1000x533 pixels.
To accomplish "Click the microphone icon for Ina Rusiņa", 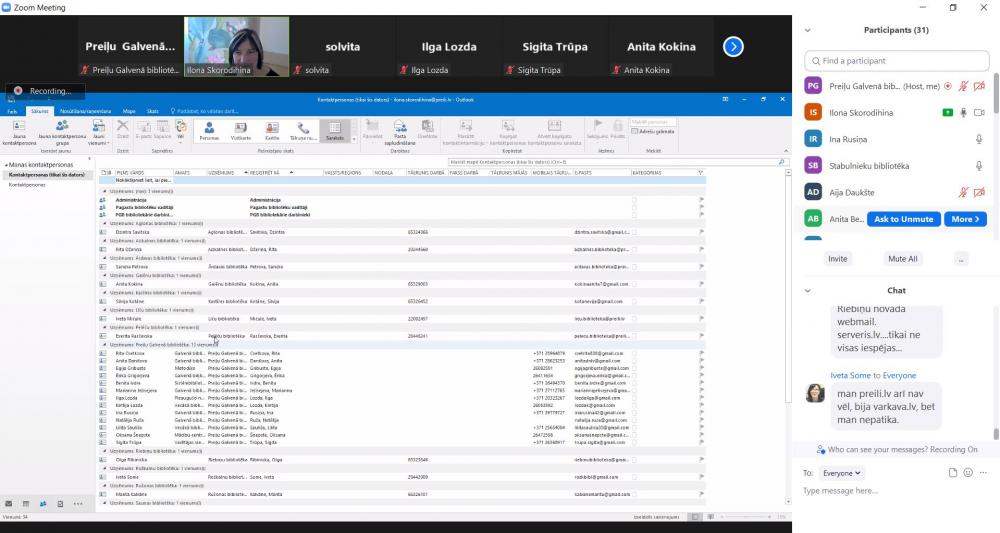I will click(979, 139).
